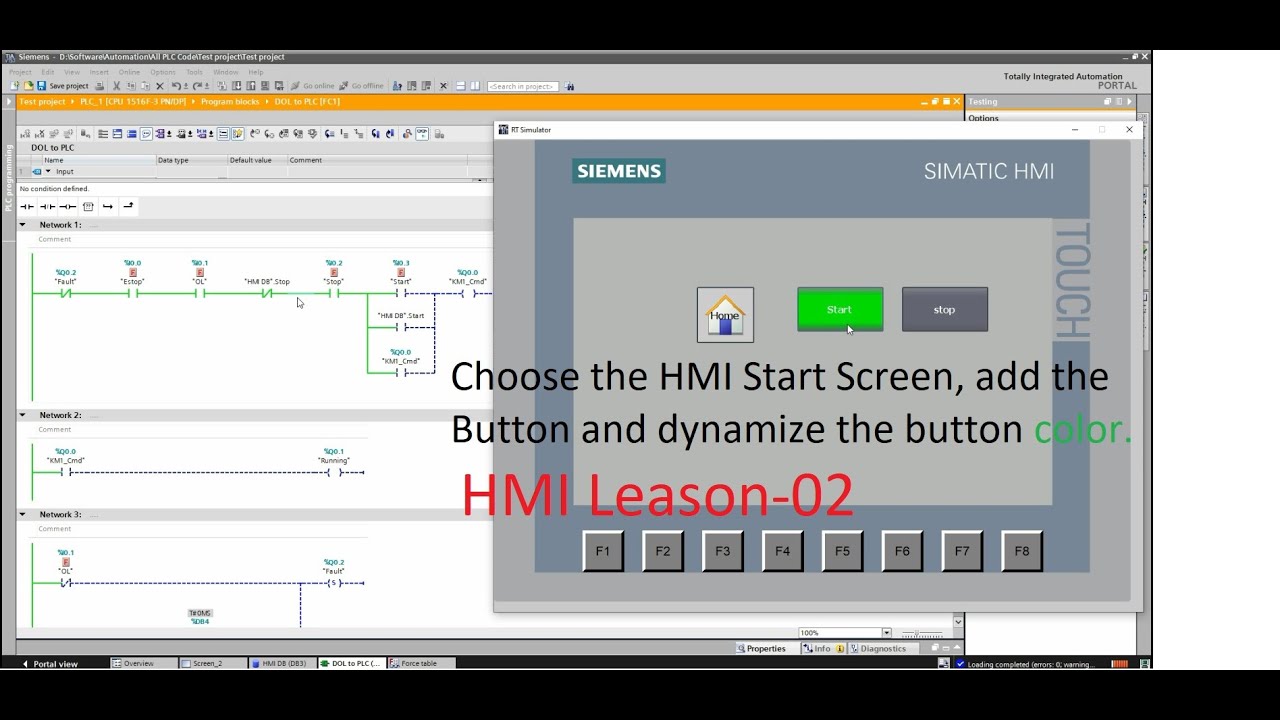The height and width of the screenshot is (720, 1280).
Task: Open the Help menu
Action: (256, 72)
